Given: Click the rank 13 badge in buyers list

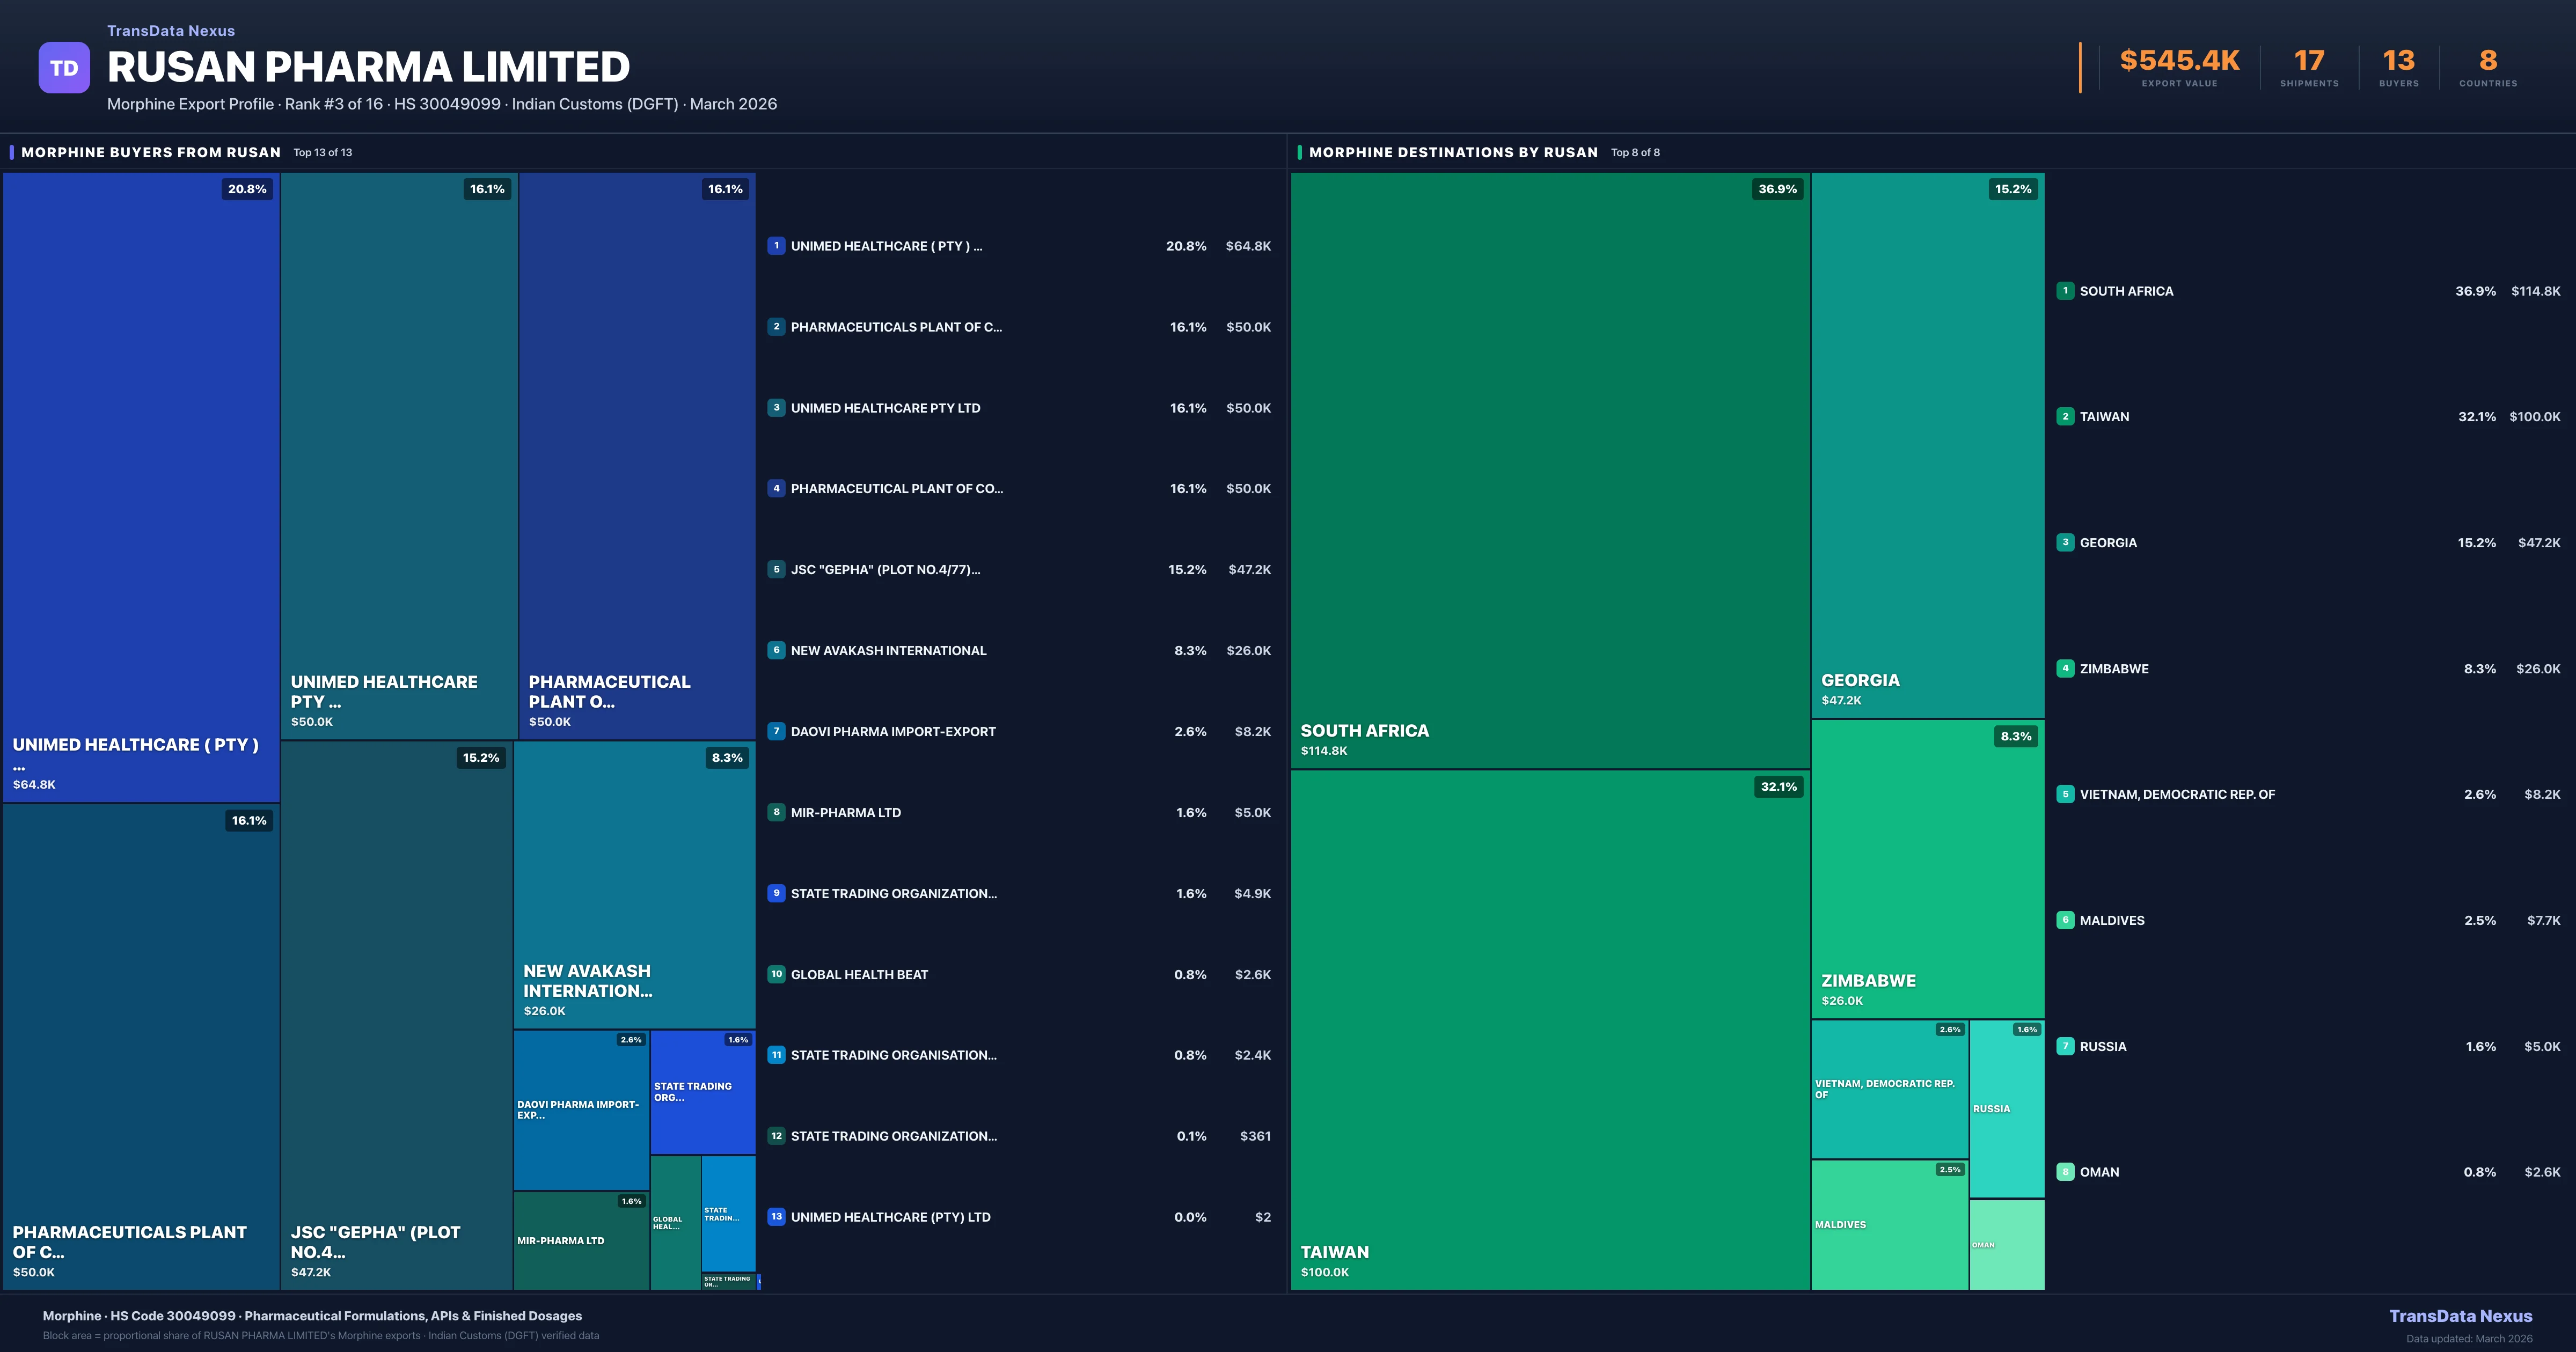Looking at the screenshot, I should tap(776, 1217).
